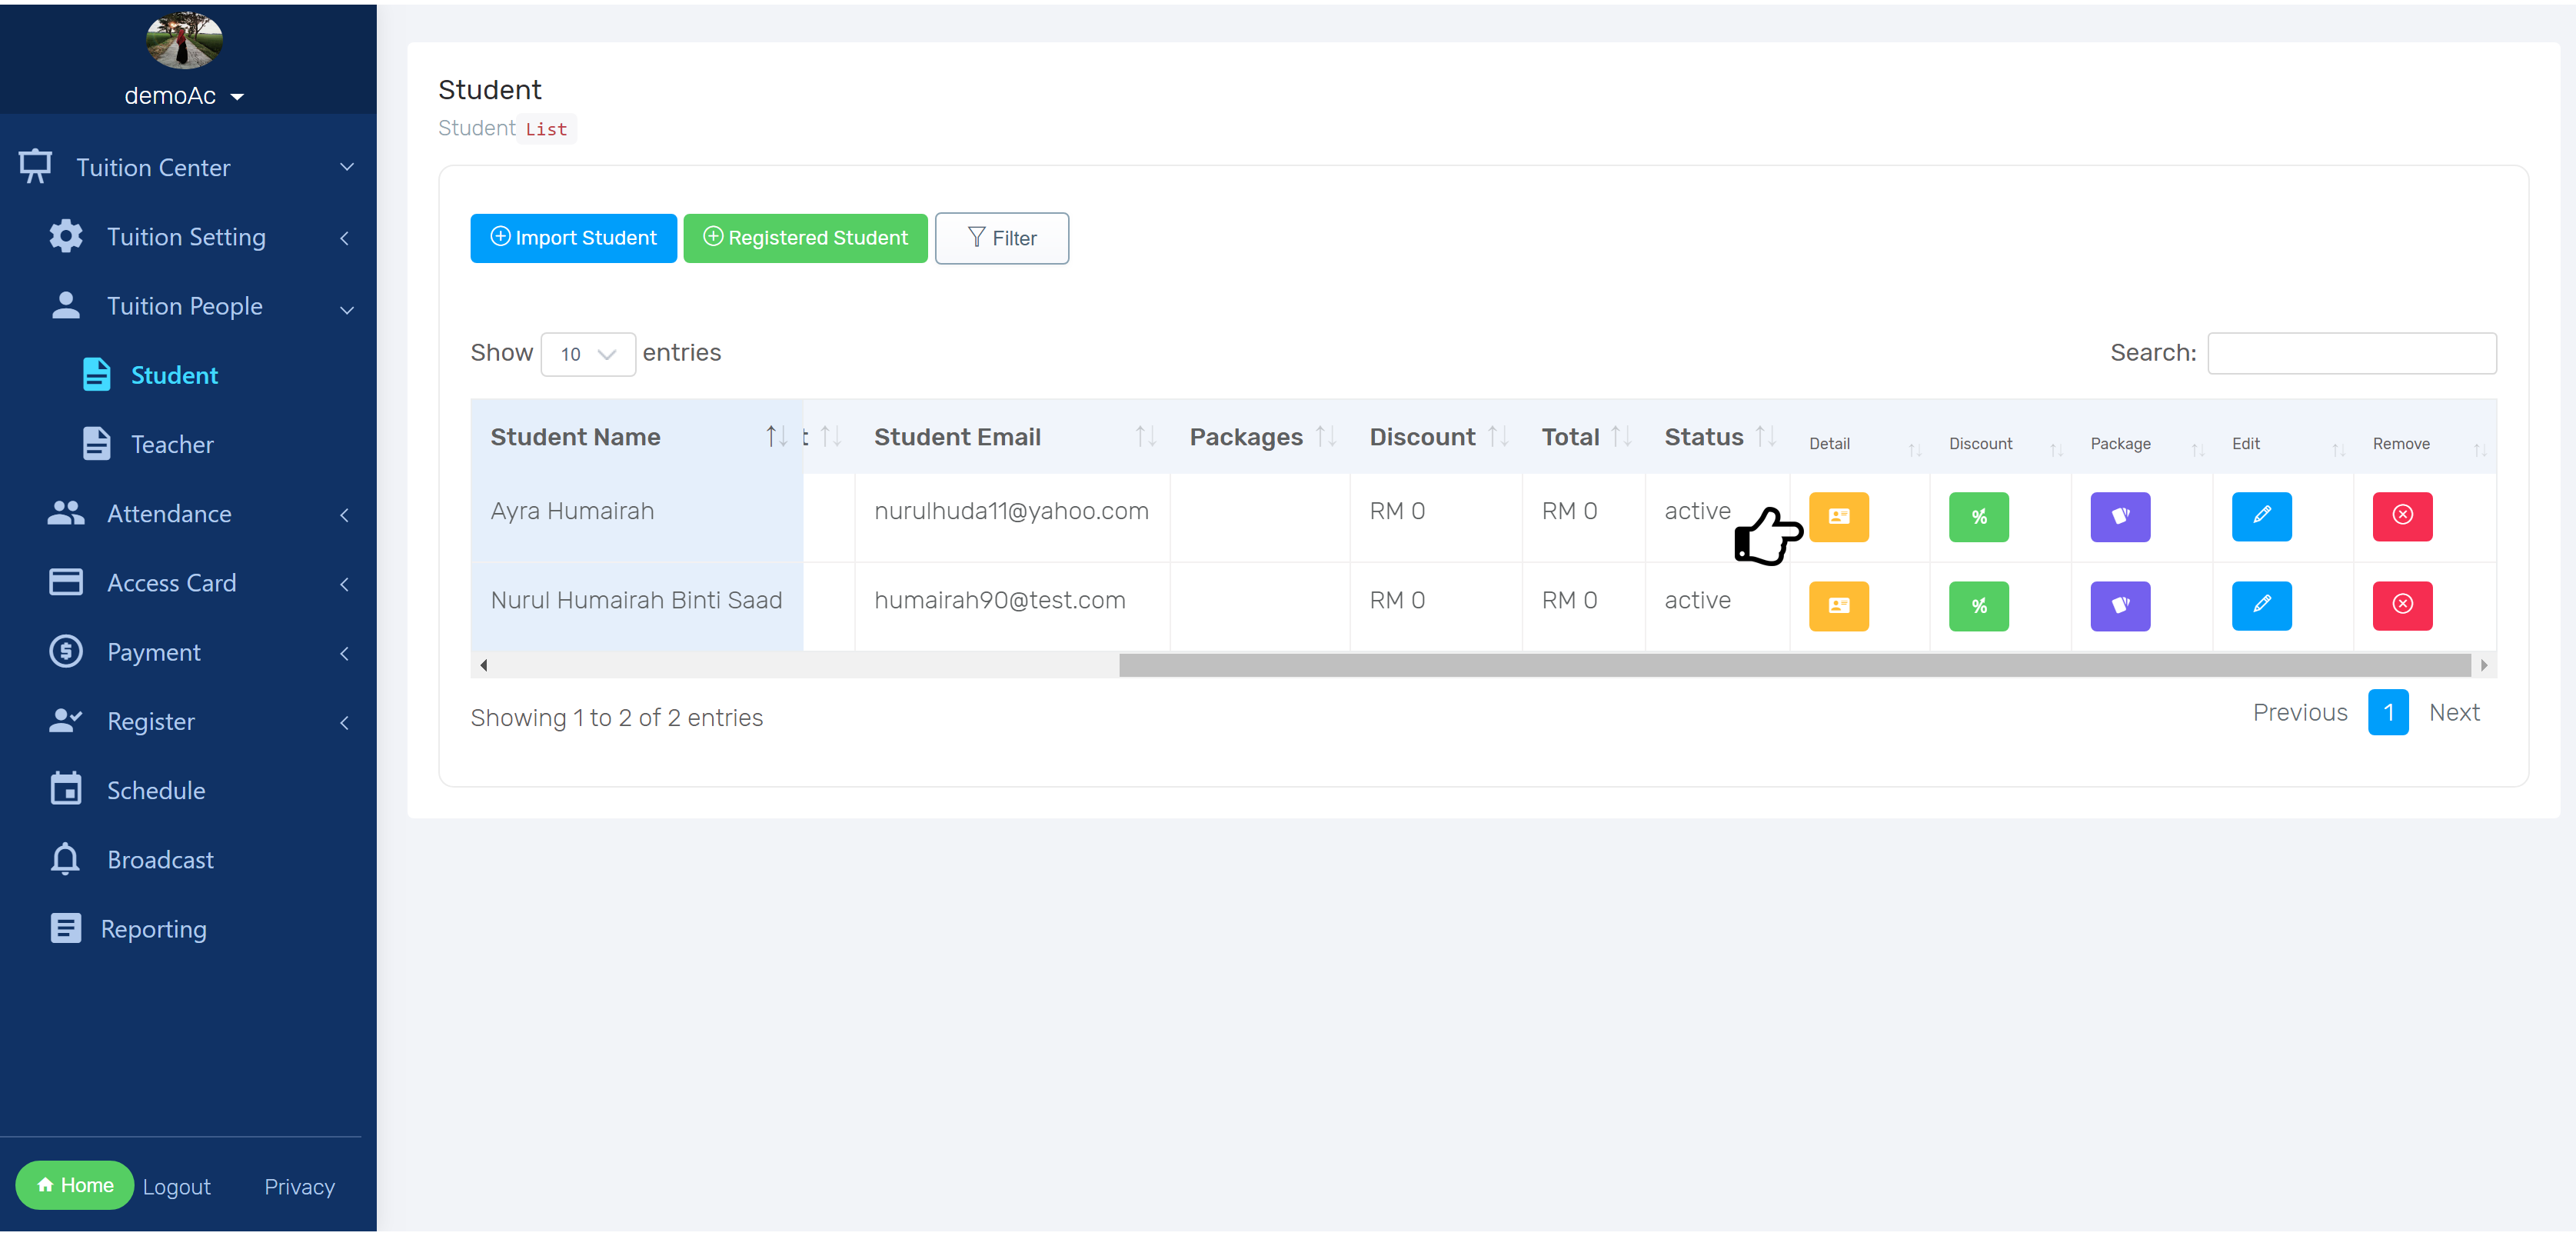Expand the Payment chevron
Viewport: 2576px width, 1236px height.
(x=345, y=653)
